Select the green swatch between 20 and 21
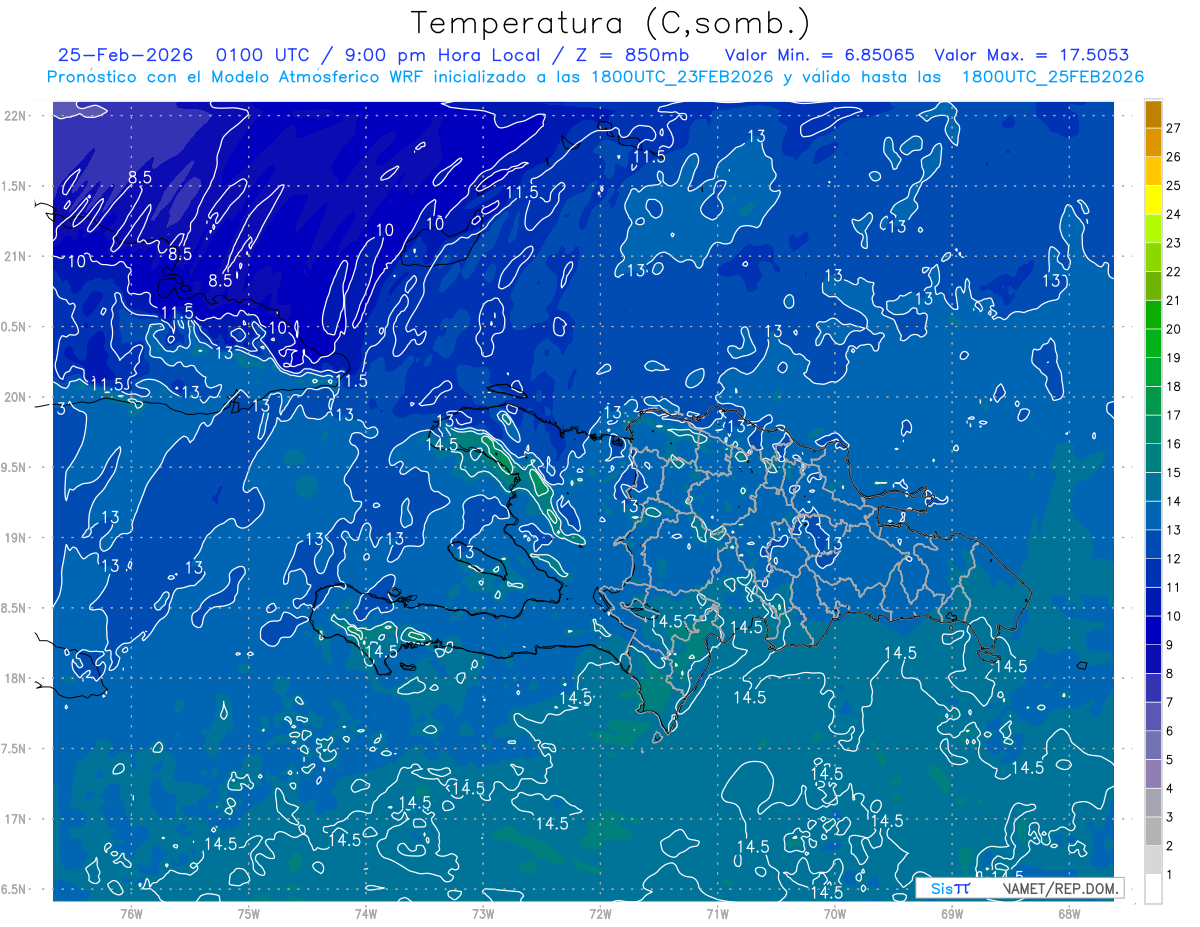1200x927 pixels. point(1153,315)
